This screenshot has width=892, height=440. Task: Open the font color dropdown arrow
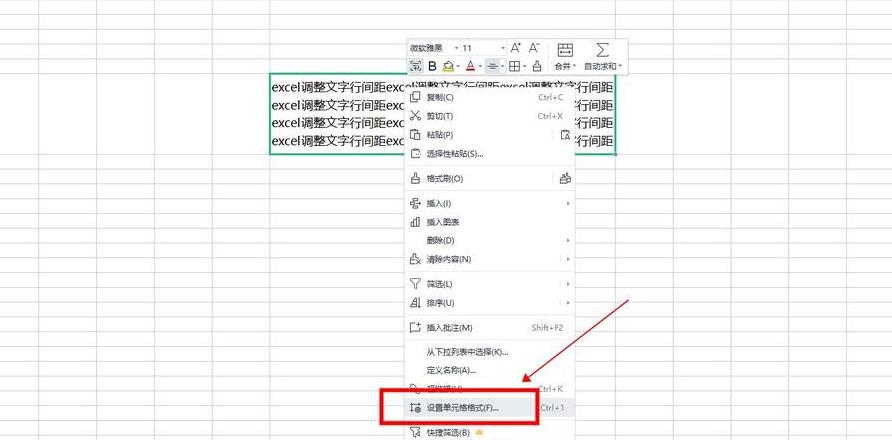pos(480,67)
